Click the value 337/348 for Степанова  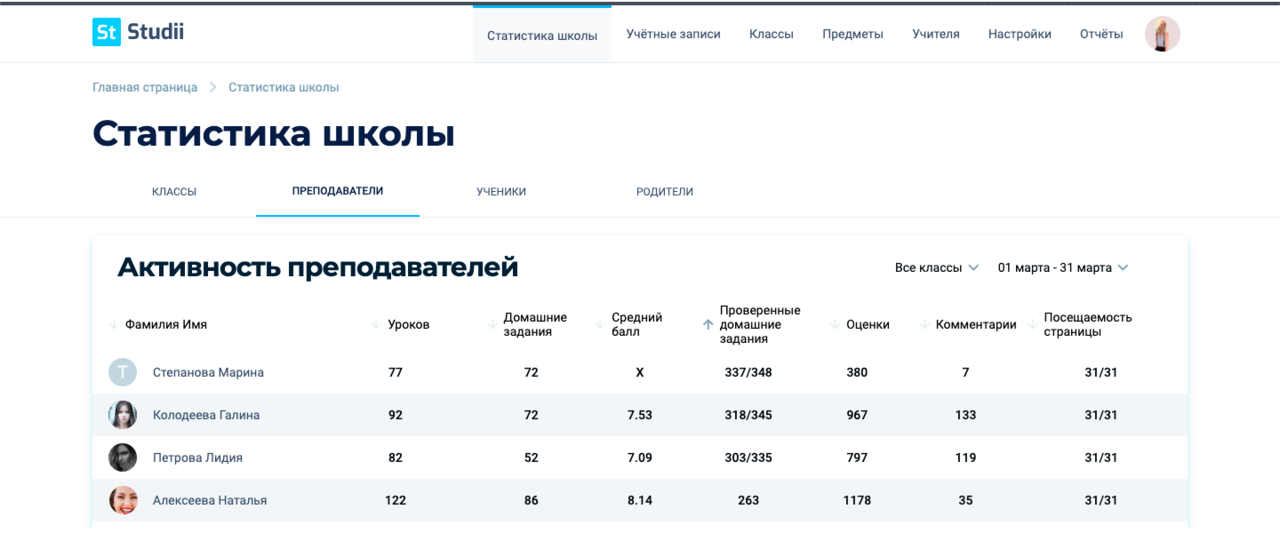point(748,373)
